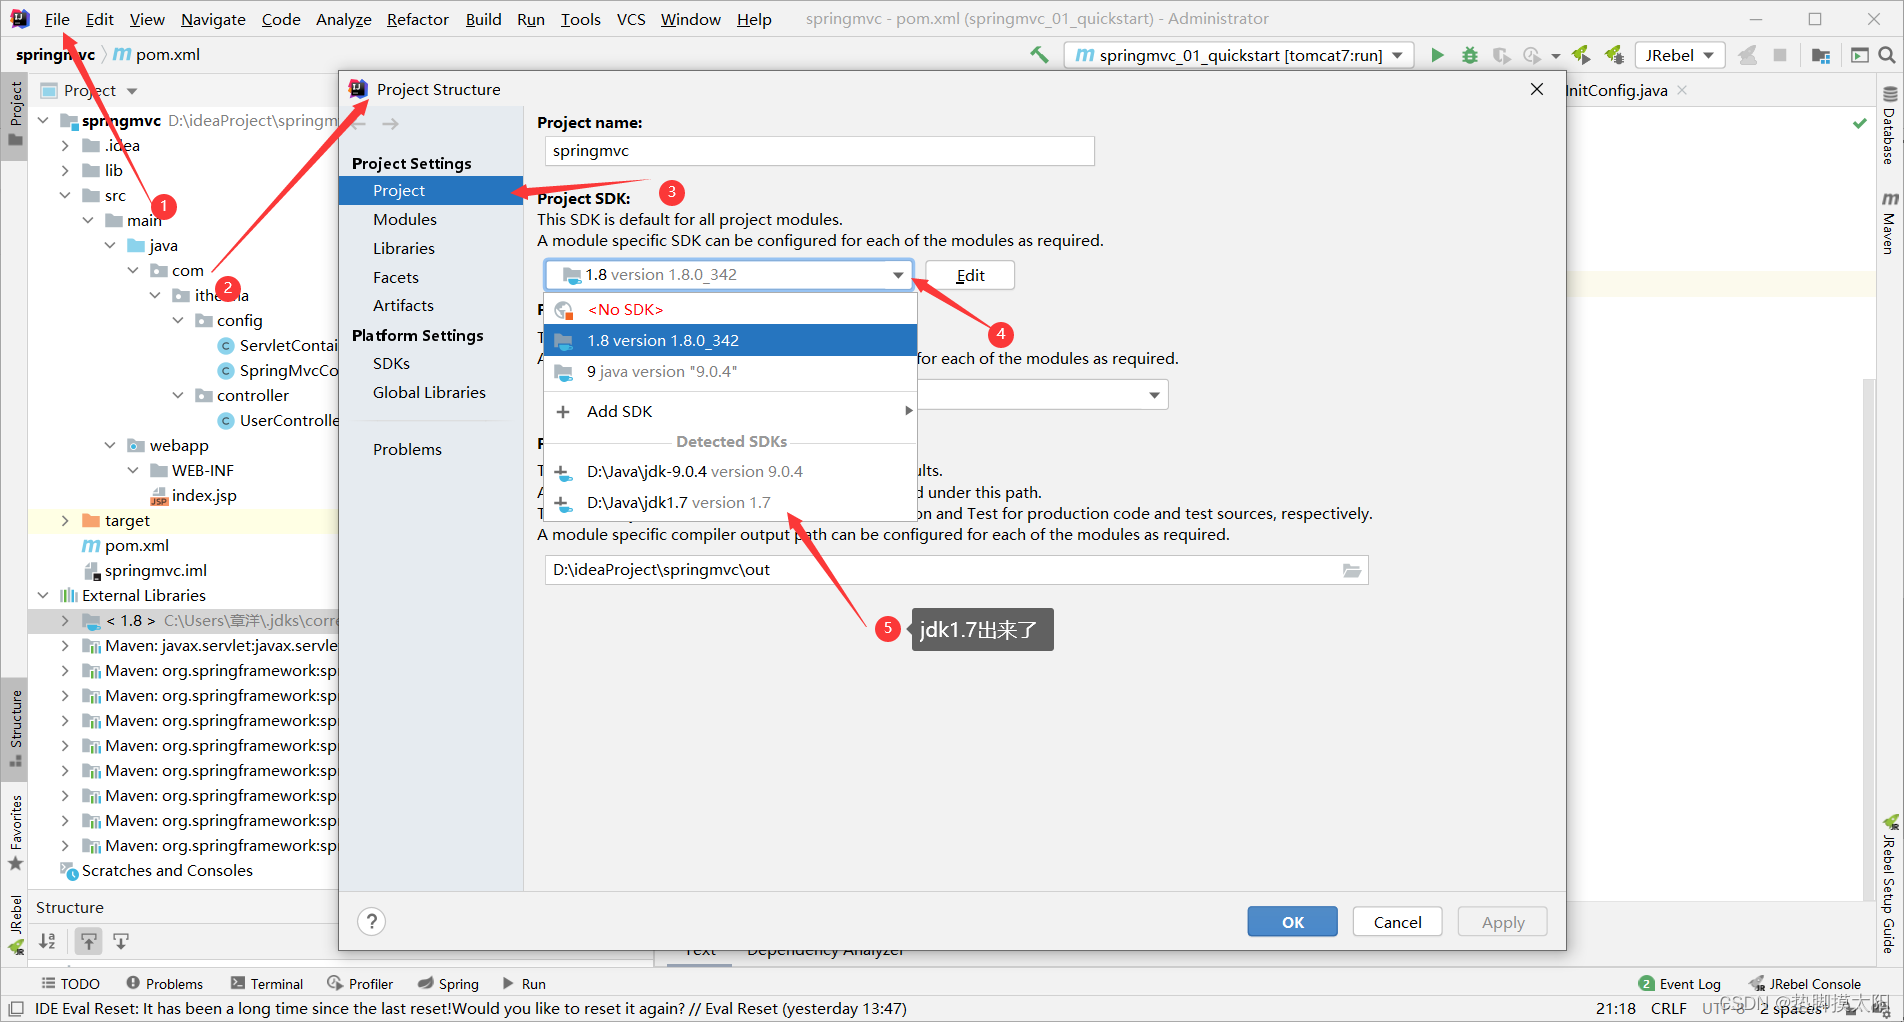1904x1022 pixels.
Task: Click the Search Everywhere magnifier icon
Action: pos(1886,55)
